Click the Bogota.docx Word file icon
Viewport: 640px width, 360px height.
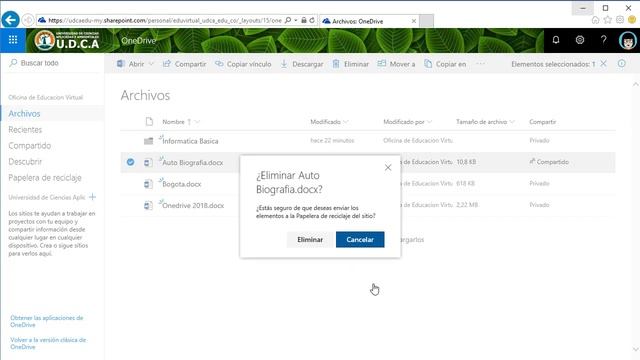pyautogui.click(x=148, y=184)
